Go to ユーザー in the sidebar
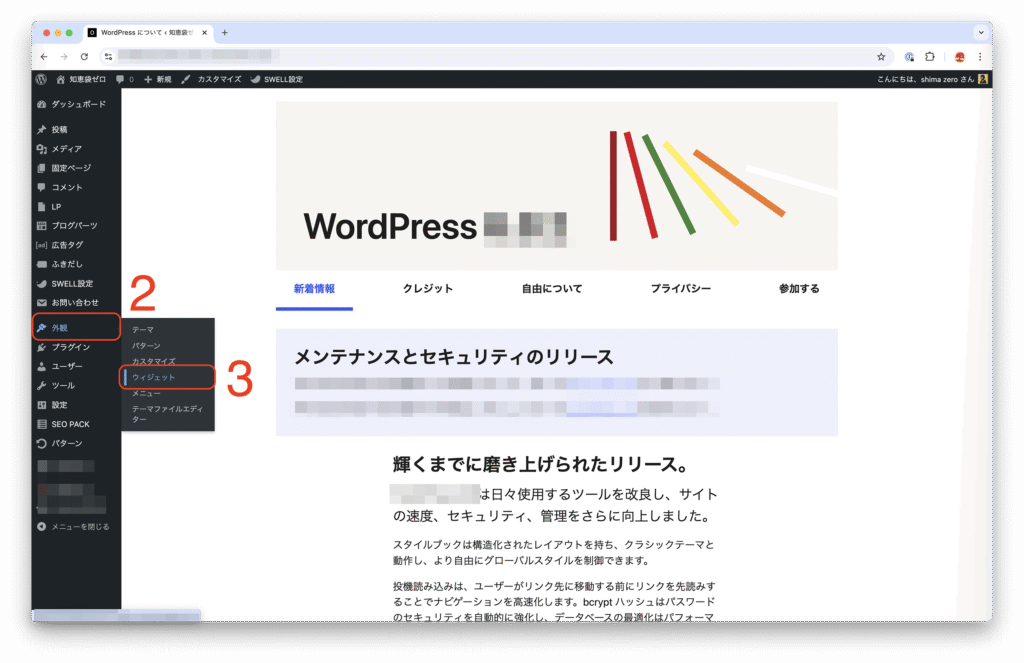 coord(76,366)
